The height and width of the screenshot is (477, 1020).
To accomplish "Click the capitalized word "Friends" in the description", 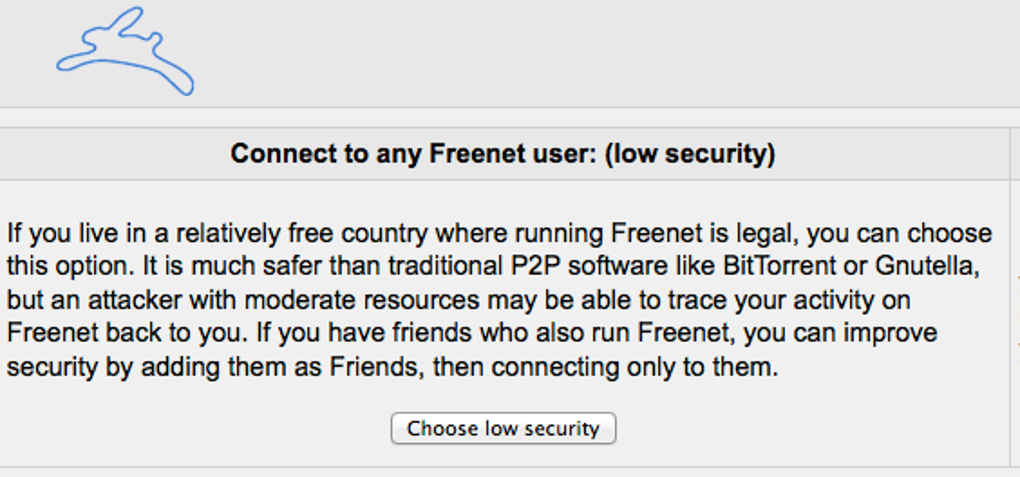I will [374, 367].
